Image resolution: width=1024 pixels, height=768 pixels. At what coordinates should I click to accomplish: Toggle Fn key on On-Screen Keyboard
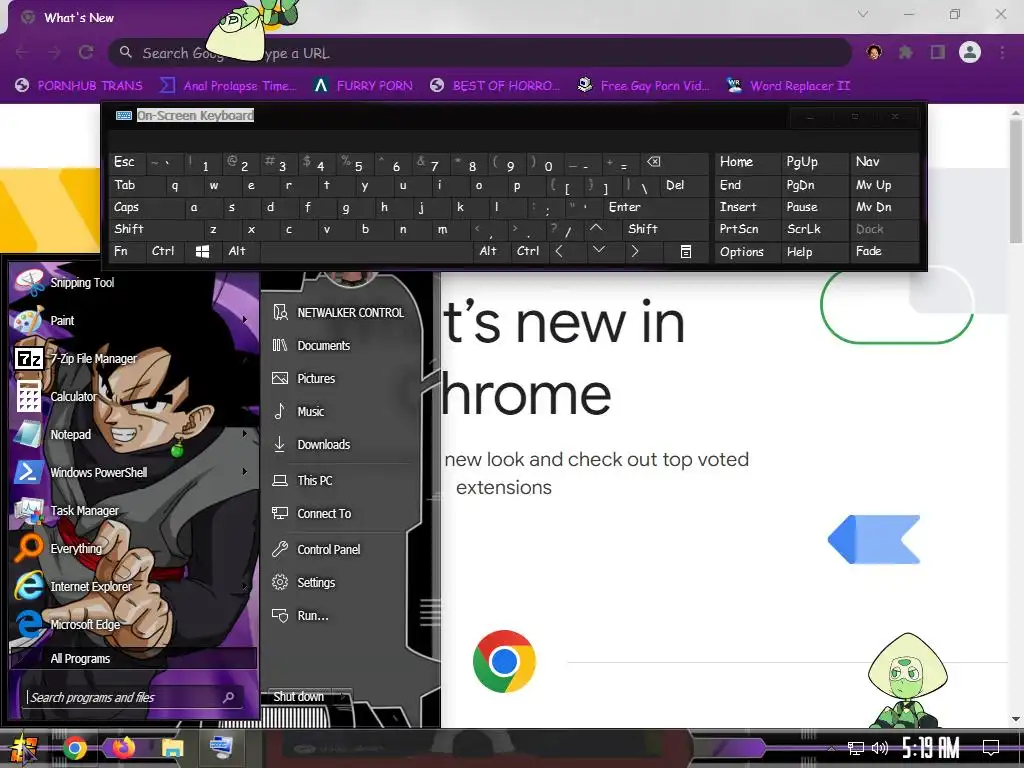coord(126,251)
